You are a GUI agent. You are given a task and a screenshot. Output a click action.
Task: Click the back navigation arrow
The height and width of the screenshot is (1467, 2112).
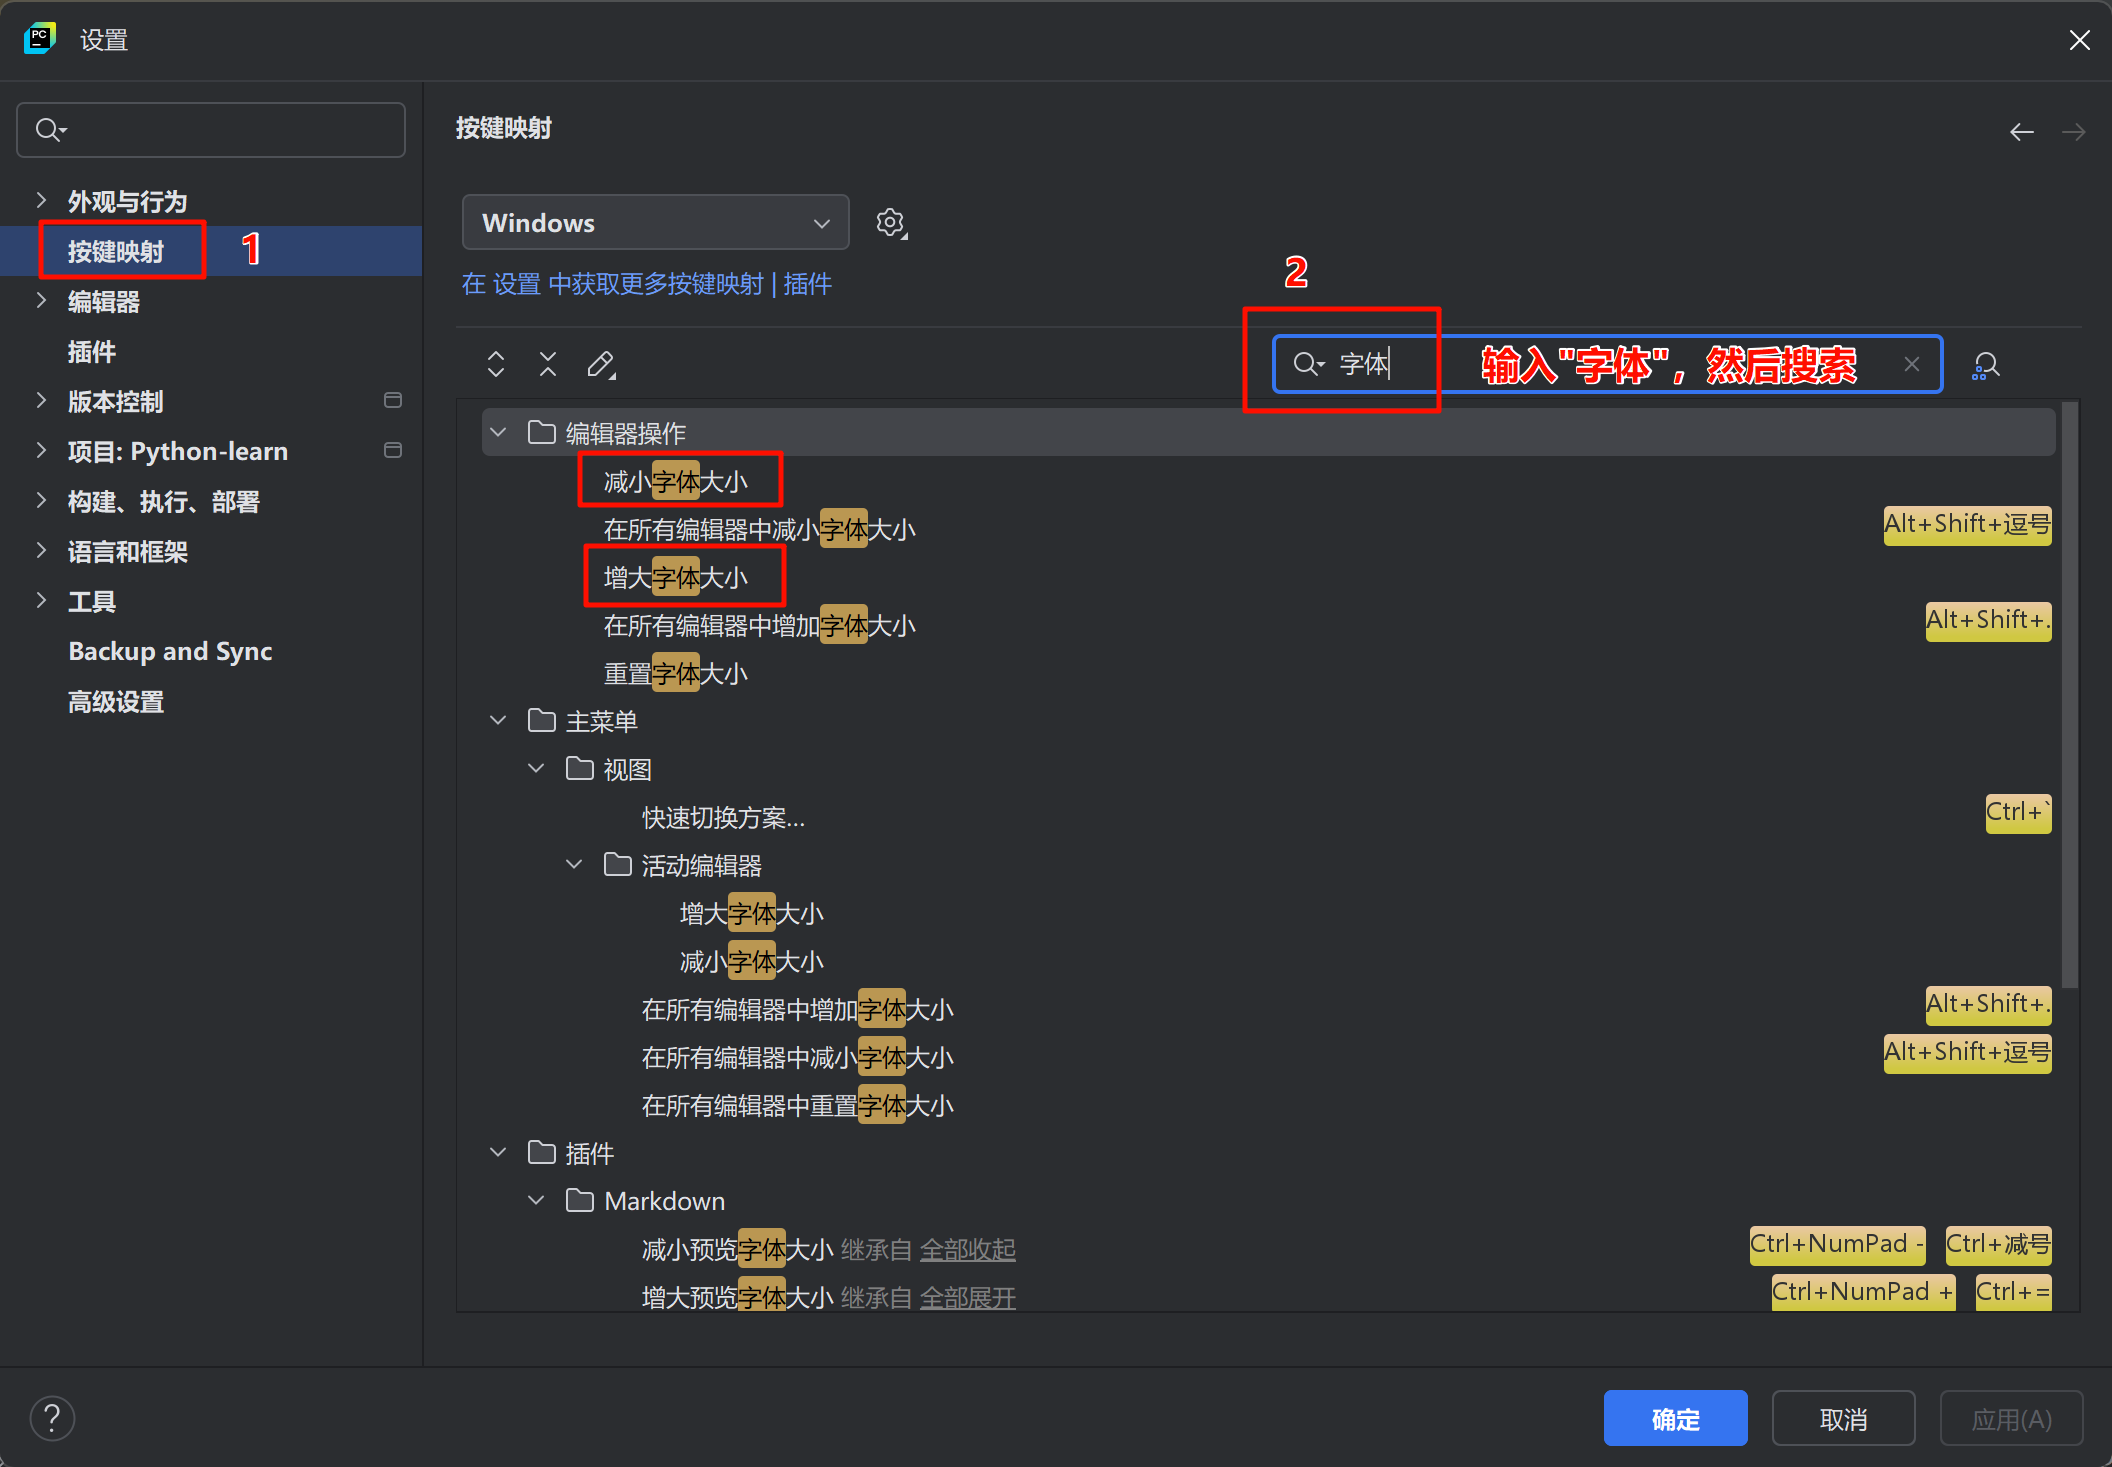[x=2021, y=132]
